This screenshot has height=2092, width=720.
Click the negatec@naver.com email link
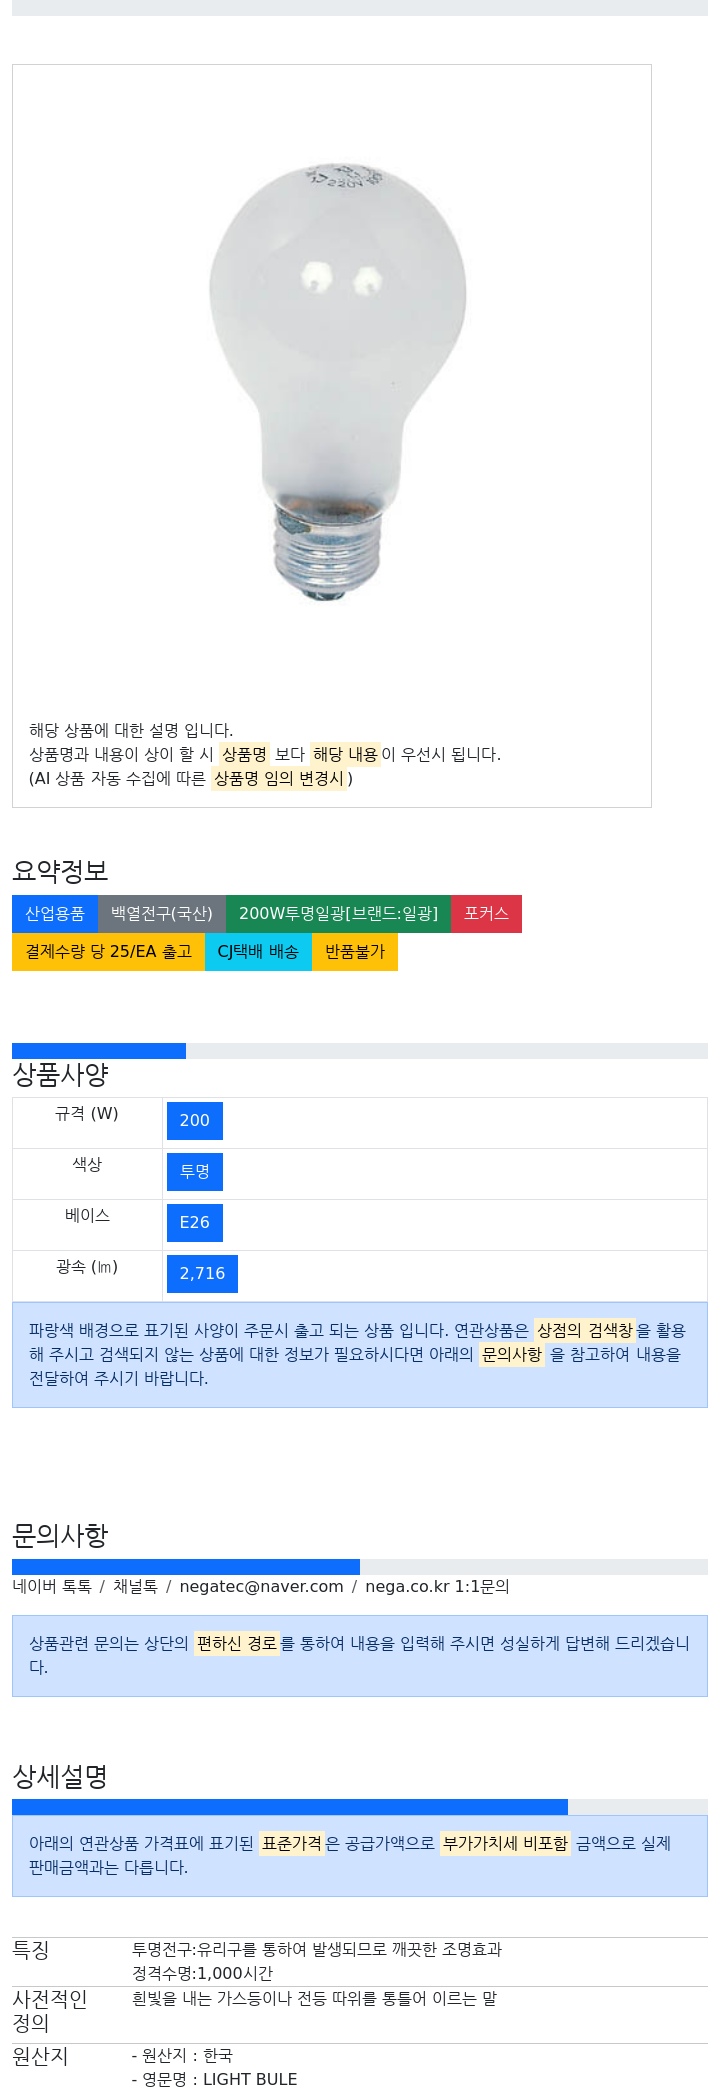click(x=261, y=1587)
